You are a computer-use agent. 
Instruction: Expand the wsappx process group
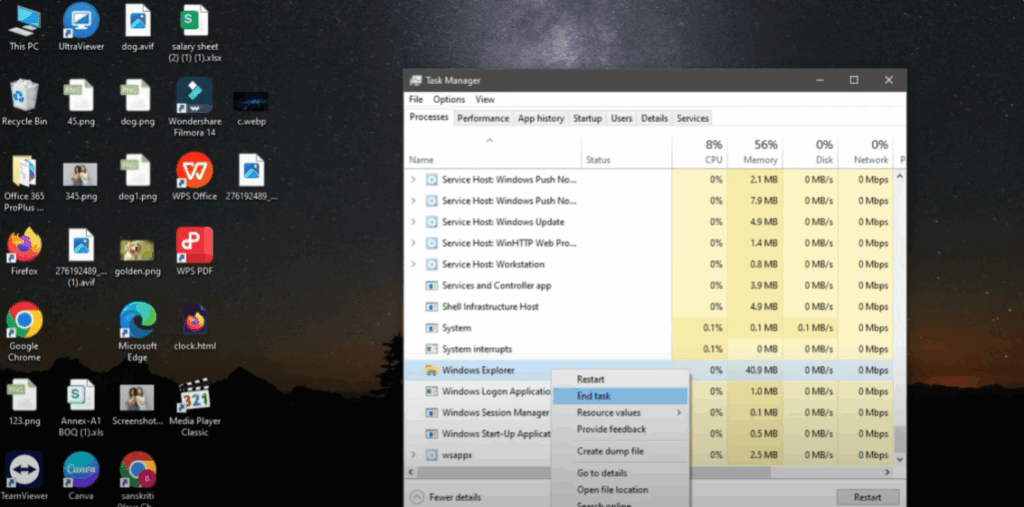click(414, 455)
